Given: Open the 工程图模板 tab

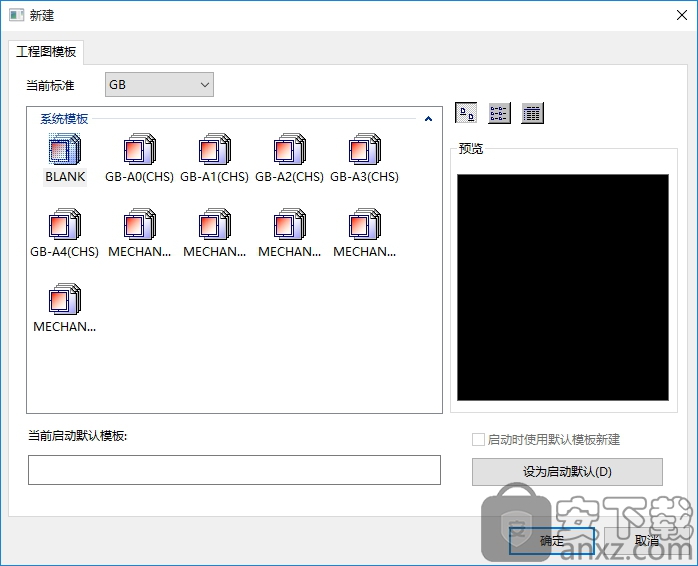Looking at the screenshot, I should point(46,52).
